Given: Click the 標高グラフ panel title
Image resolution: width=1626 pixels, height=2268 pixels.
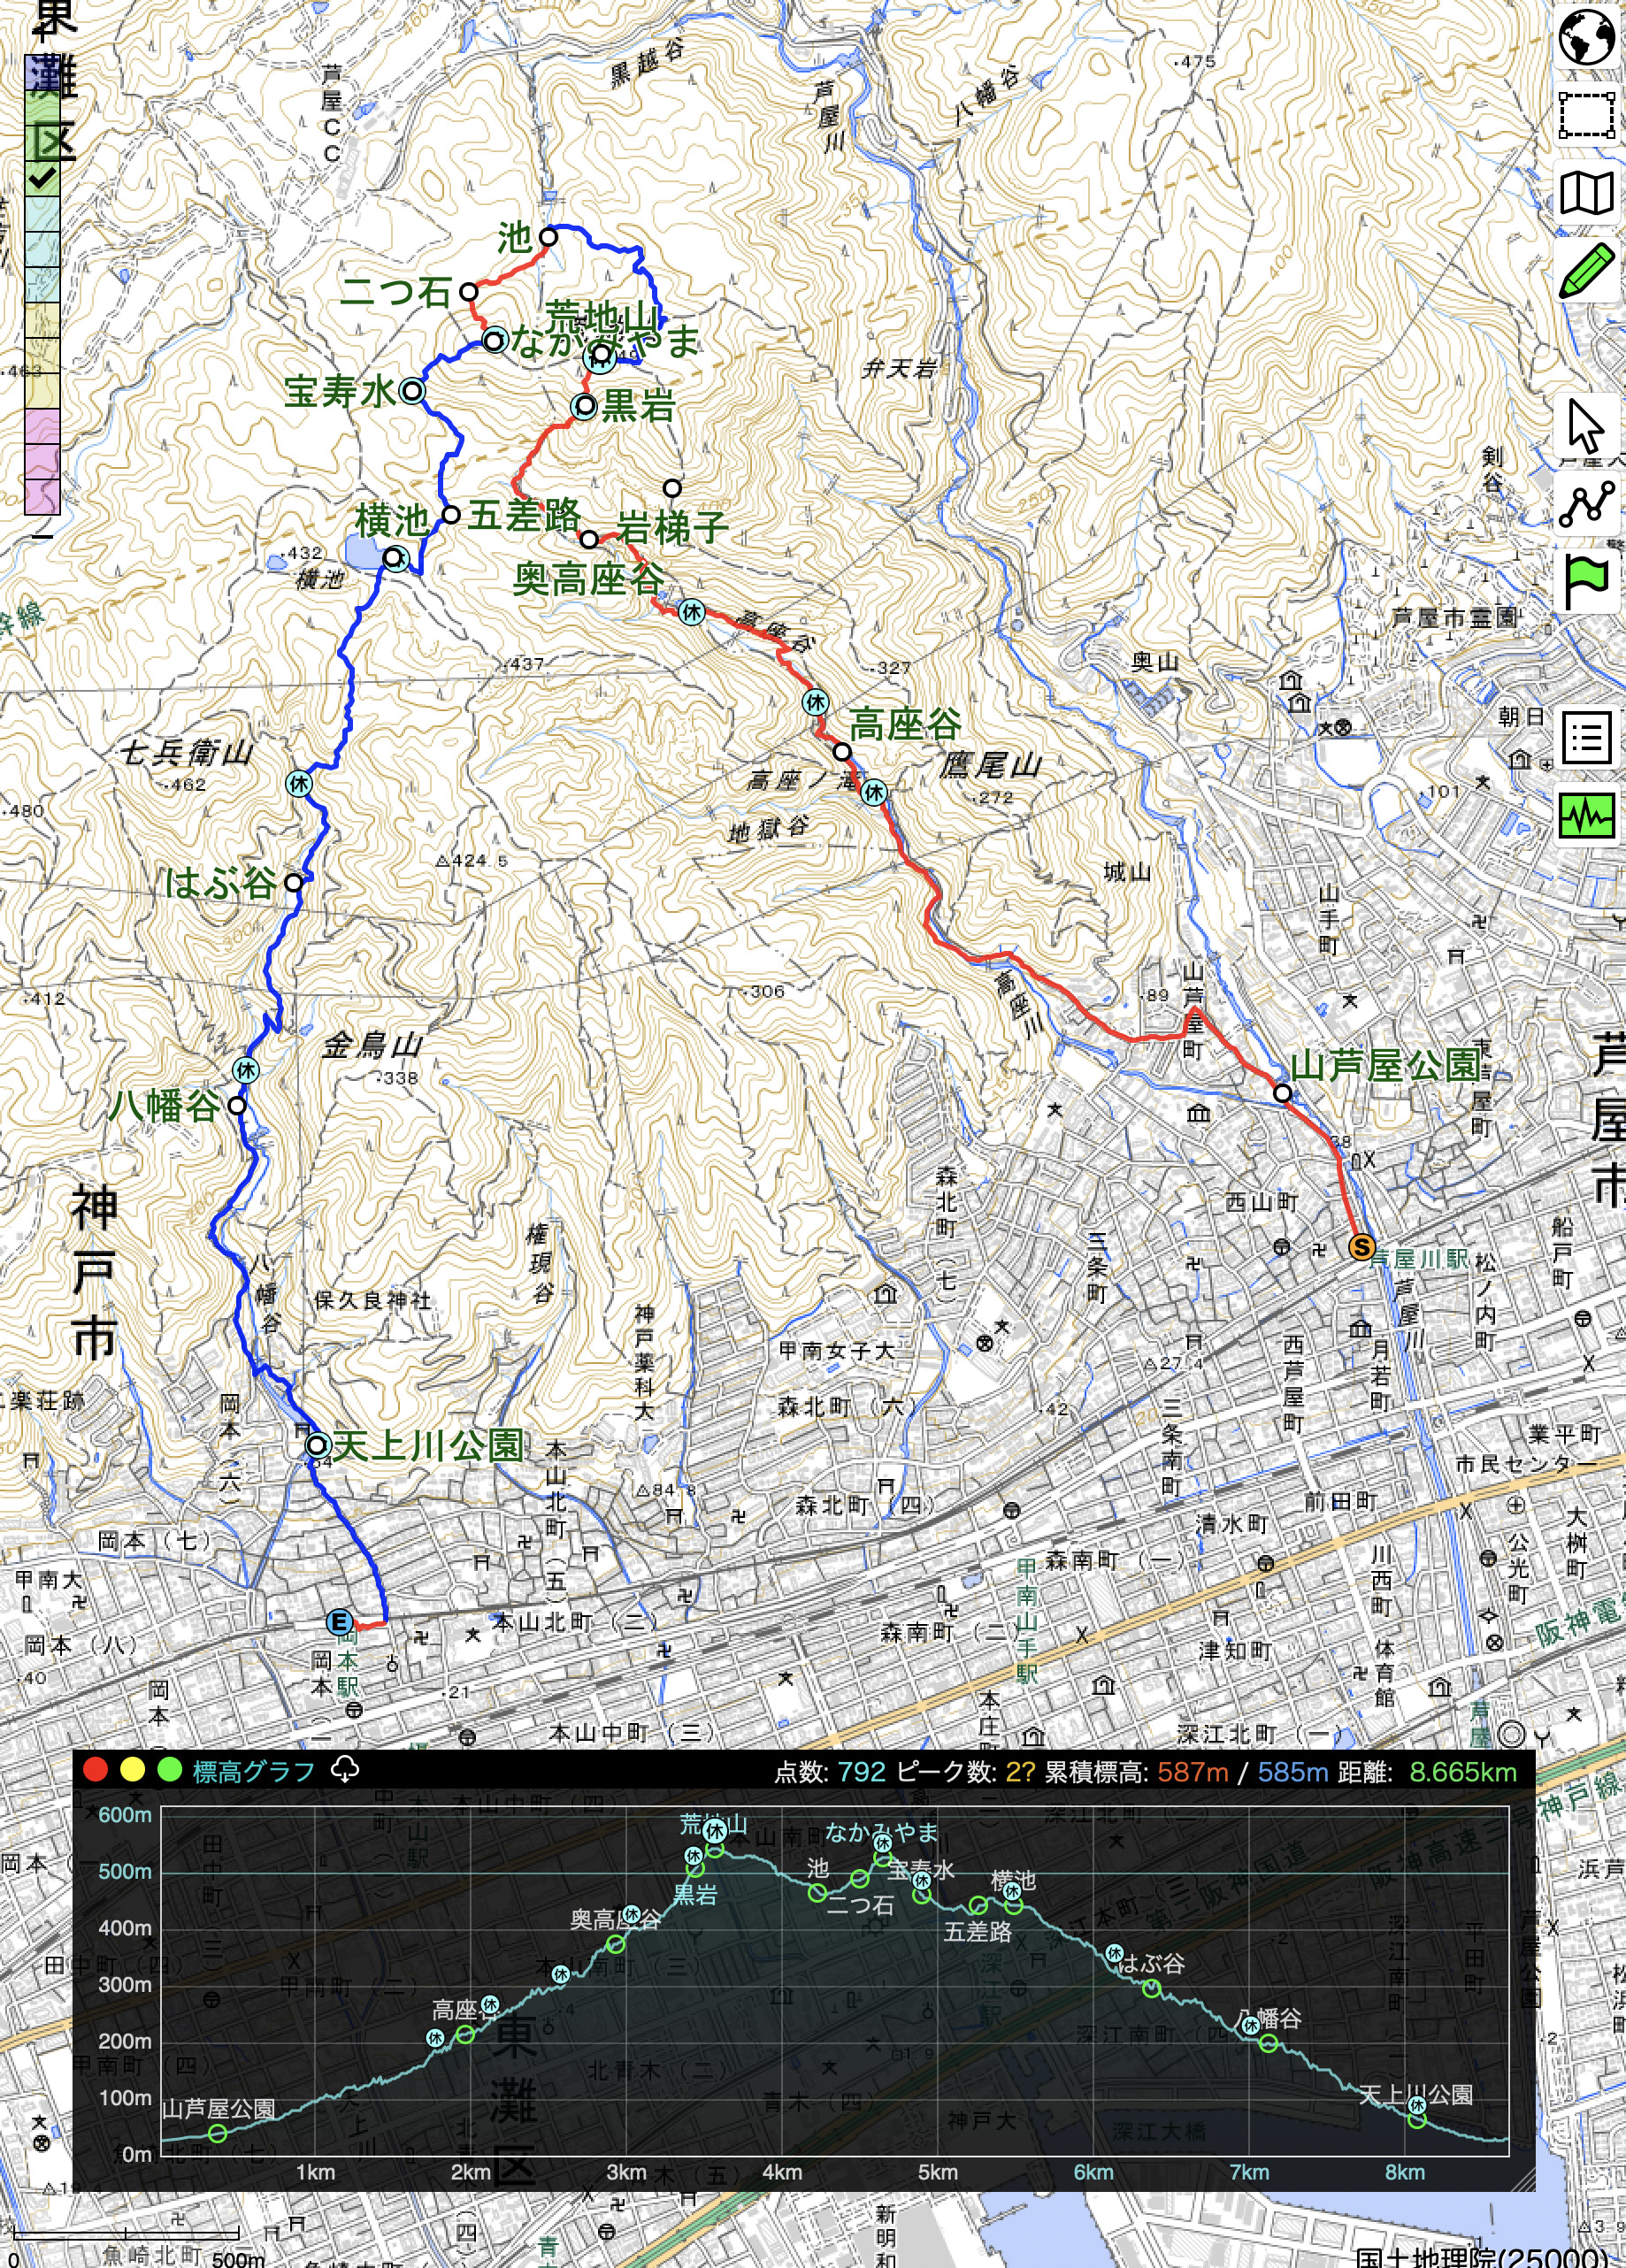Looking at the screenshot, I should (x=253, y=1771).
